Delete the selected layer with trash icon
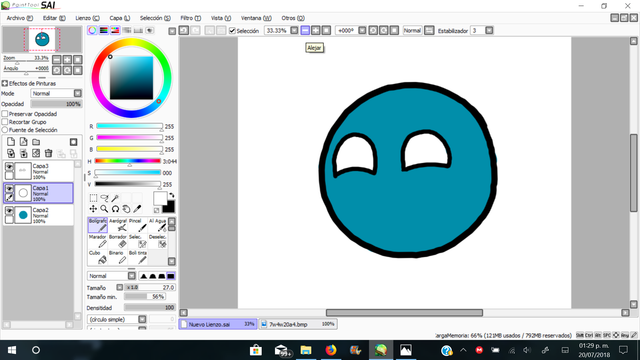 49,153
